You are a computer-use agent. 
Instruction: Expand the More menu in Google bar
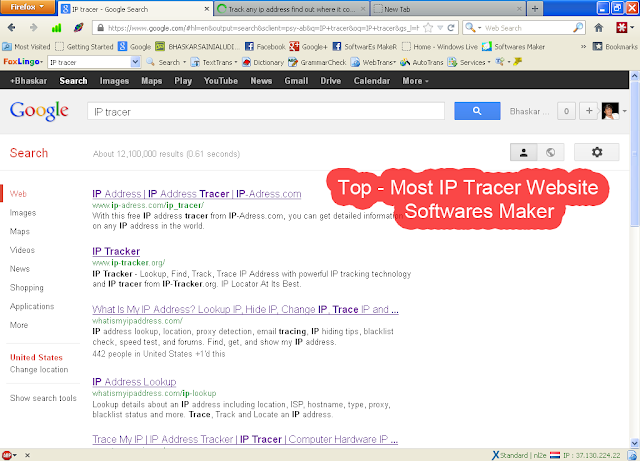point(416,81)
